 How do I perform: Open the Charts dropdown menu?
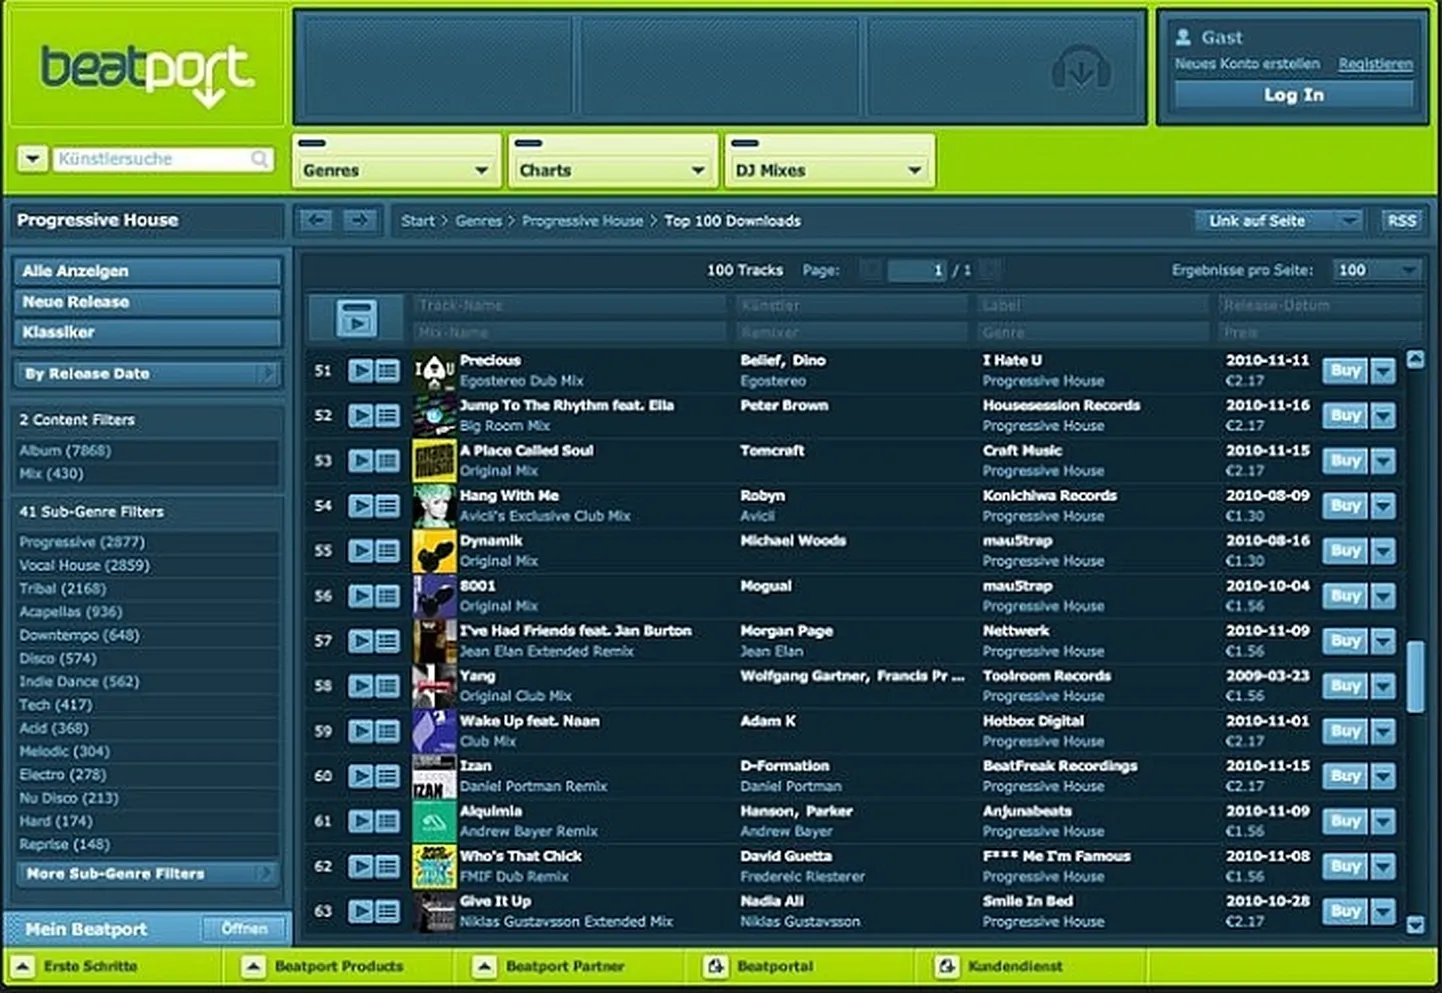(612, 170)
